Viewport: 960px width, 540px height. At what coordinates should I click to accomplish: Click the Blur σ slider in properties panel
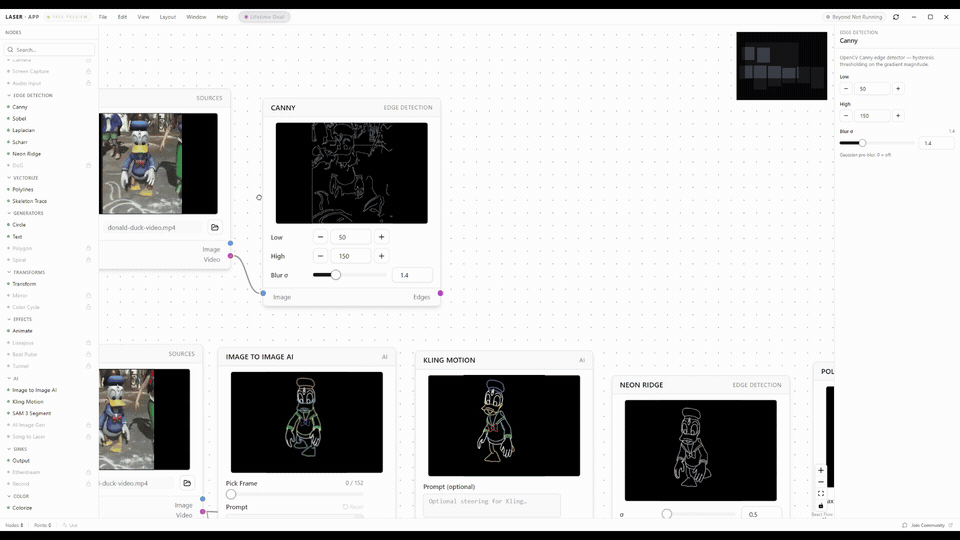pos(877,143)
